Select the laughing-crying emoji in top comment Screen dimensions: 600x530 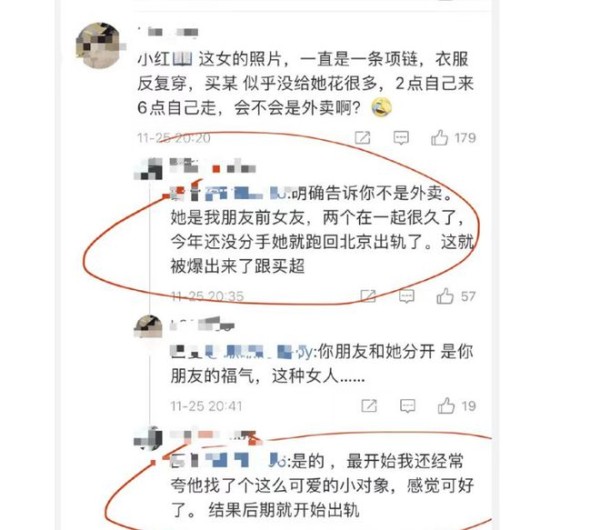tap(382, 107)
